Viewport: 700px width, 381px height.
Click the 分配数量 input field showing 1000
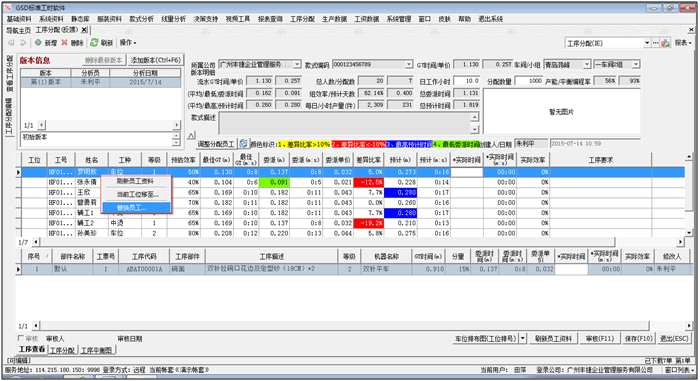pos(529,81)
